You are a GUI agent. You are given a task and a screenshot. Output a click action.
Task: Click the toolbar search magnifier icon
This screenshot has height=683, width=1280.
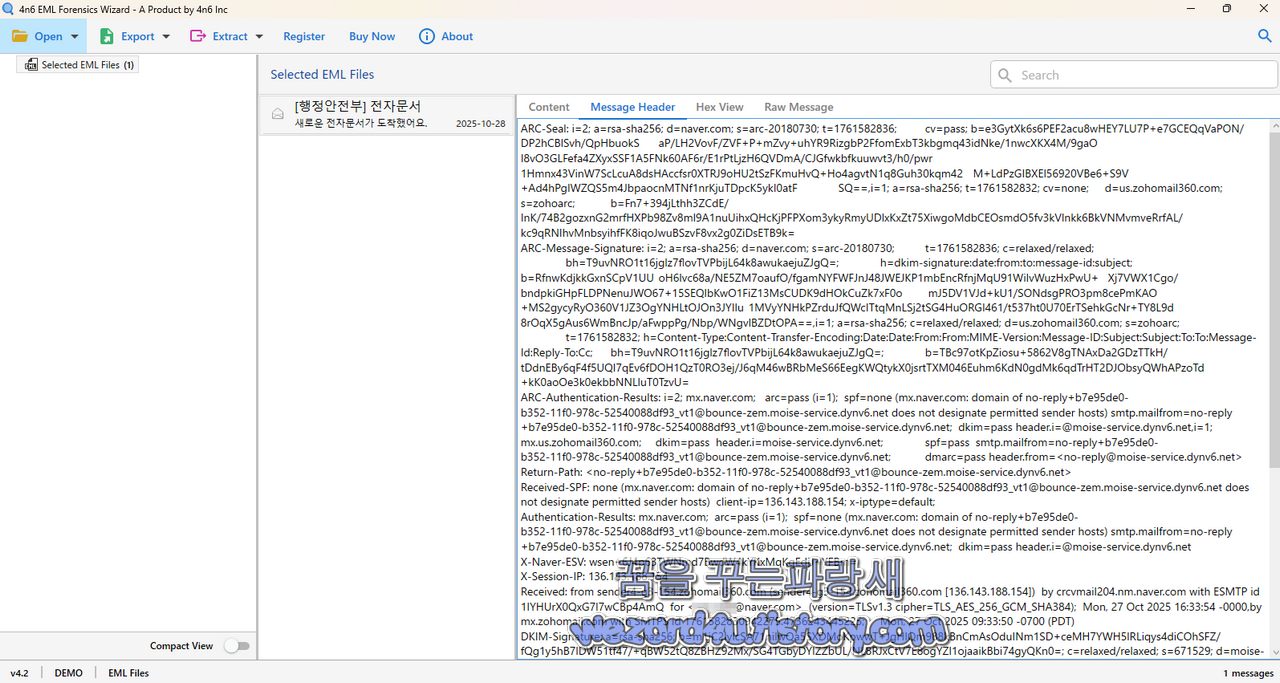pos(1264,36)
